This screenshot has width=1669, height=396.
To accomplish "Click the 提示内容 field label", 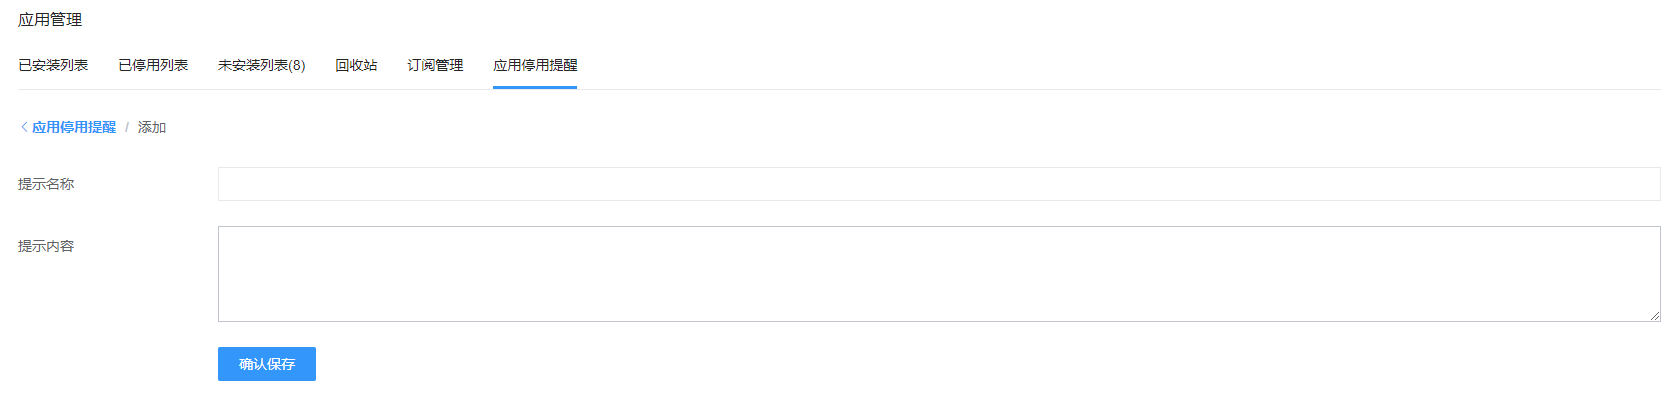I will click(x=46, y=246).
